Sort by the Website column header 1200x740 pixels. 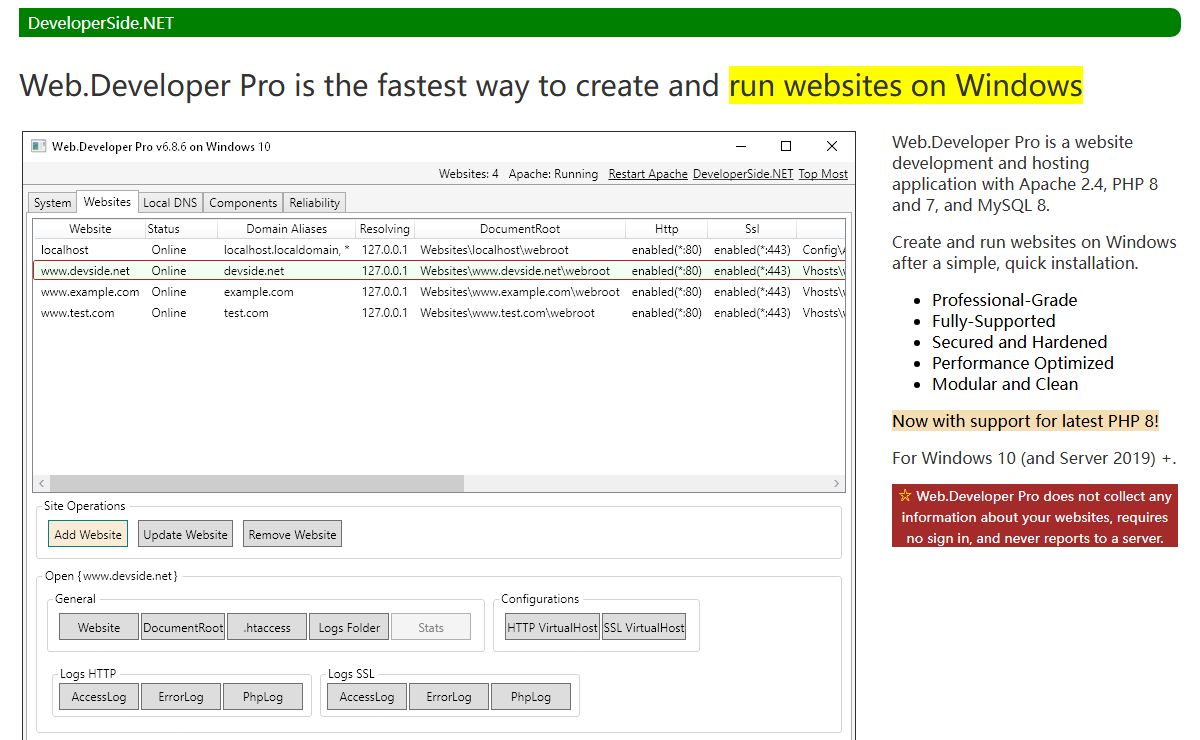point(90,229)
